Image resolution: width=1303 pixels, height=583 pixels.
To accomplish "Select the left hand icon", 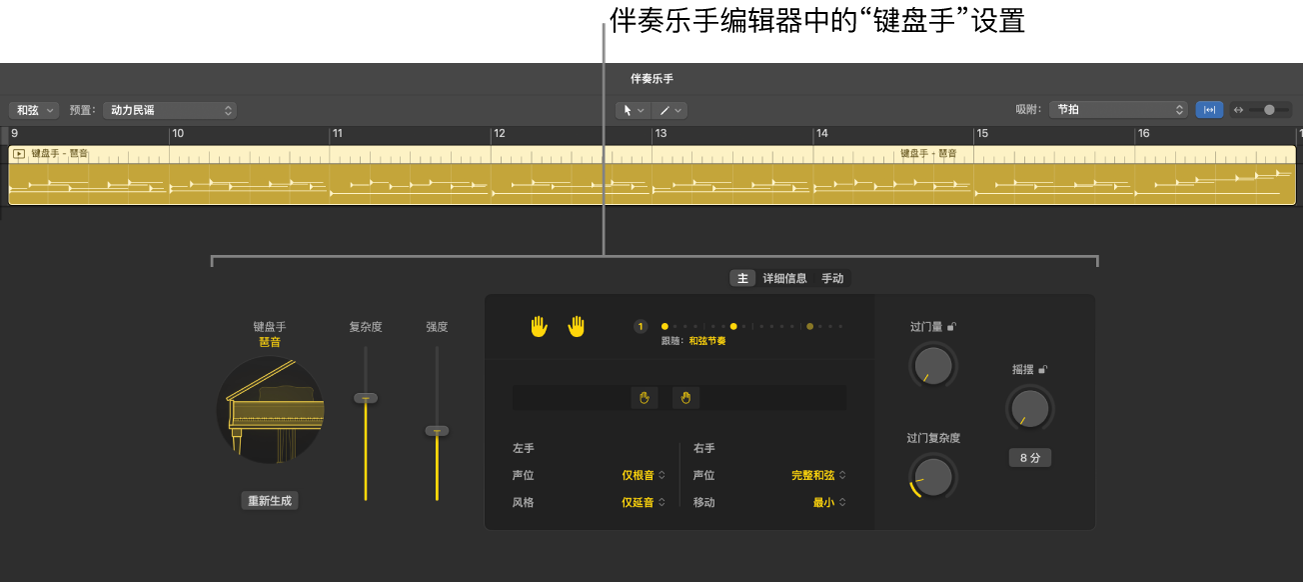I will [x=538, y=325].
